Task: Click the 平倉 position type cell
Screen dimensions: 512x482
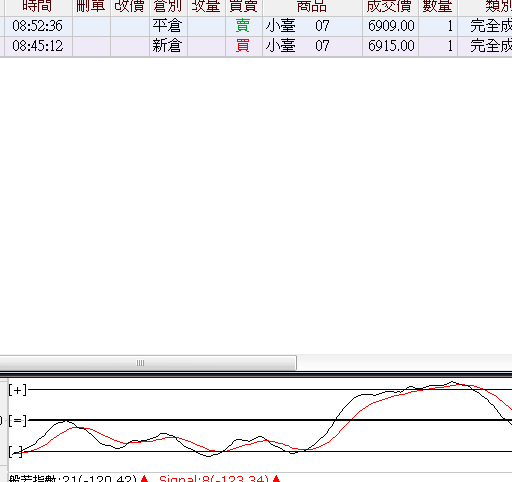Action: [168, 26]
